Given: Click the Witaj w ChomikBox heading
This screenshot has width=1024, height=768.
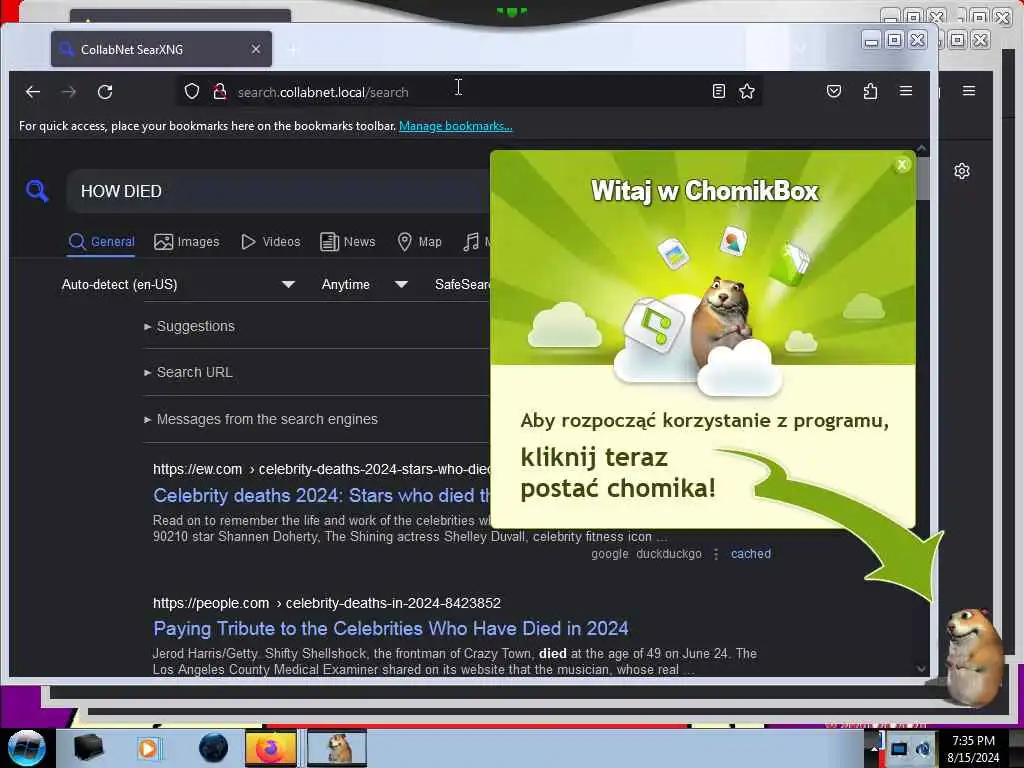Looking at the screenshot, I should tap(704, 191).
